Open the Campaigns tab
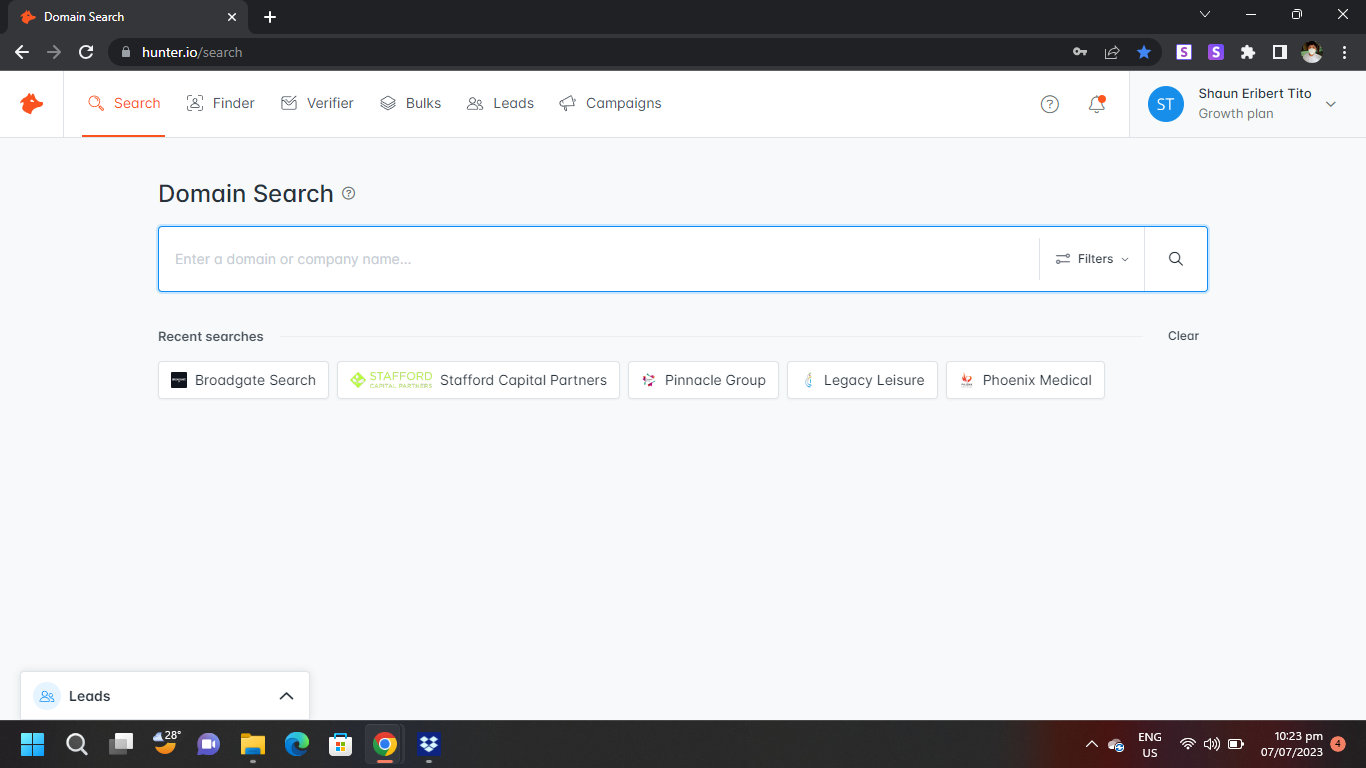The image size is (1366, 768). pyautogui.click(x=610, y=103)
